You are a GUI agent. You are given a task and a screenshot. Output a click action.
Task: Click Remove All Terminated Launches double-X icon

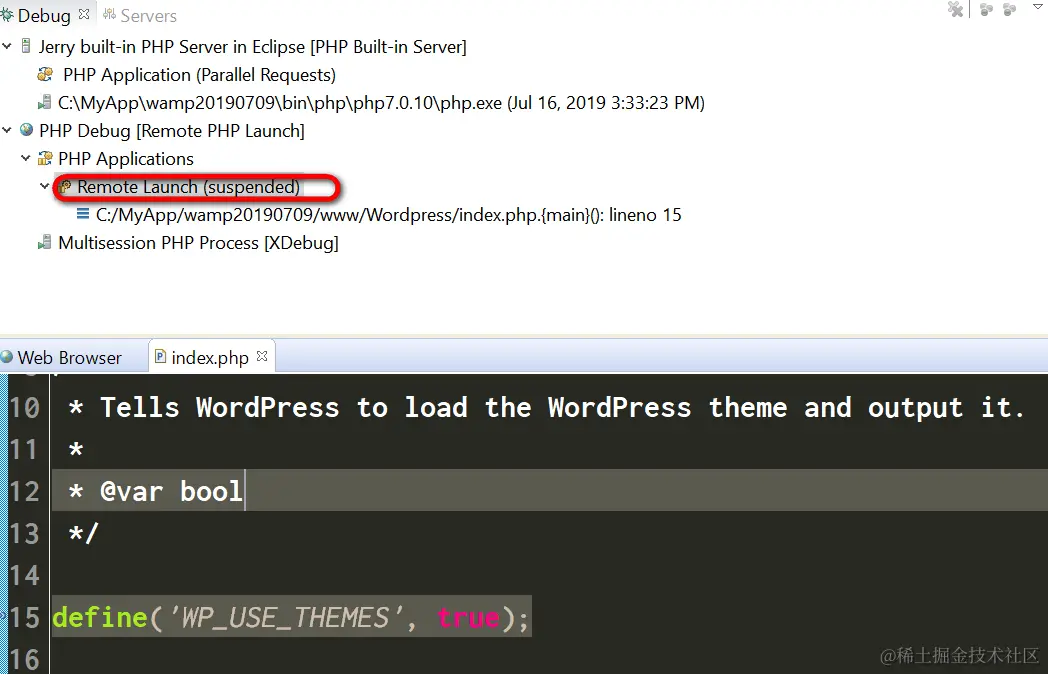point(956,9)
